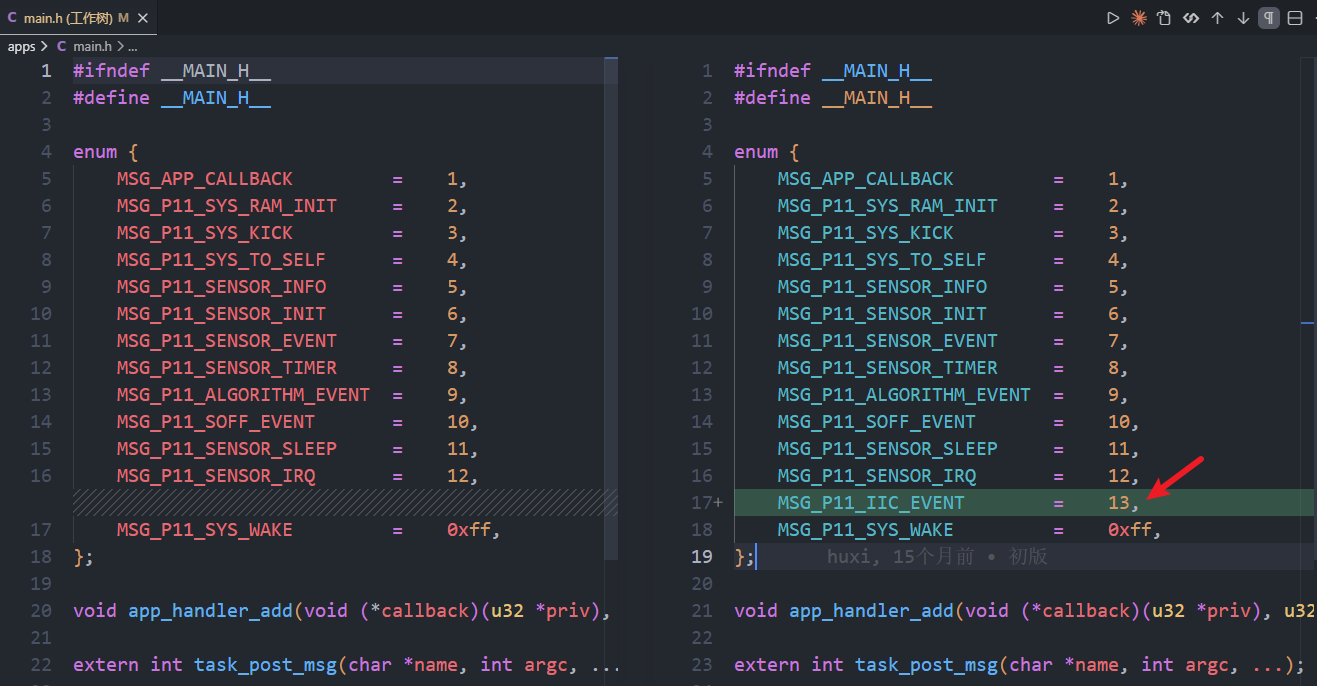This screenshot has width=1317, height=686.
Task: Click MSG_P11_ALGORITHM_EVENT in the right pane
Action: click(904, 394)
